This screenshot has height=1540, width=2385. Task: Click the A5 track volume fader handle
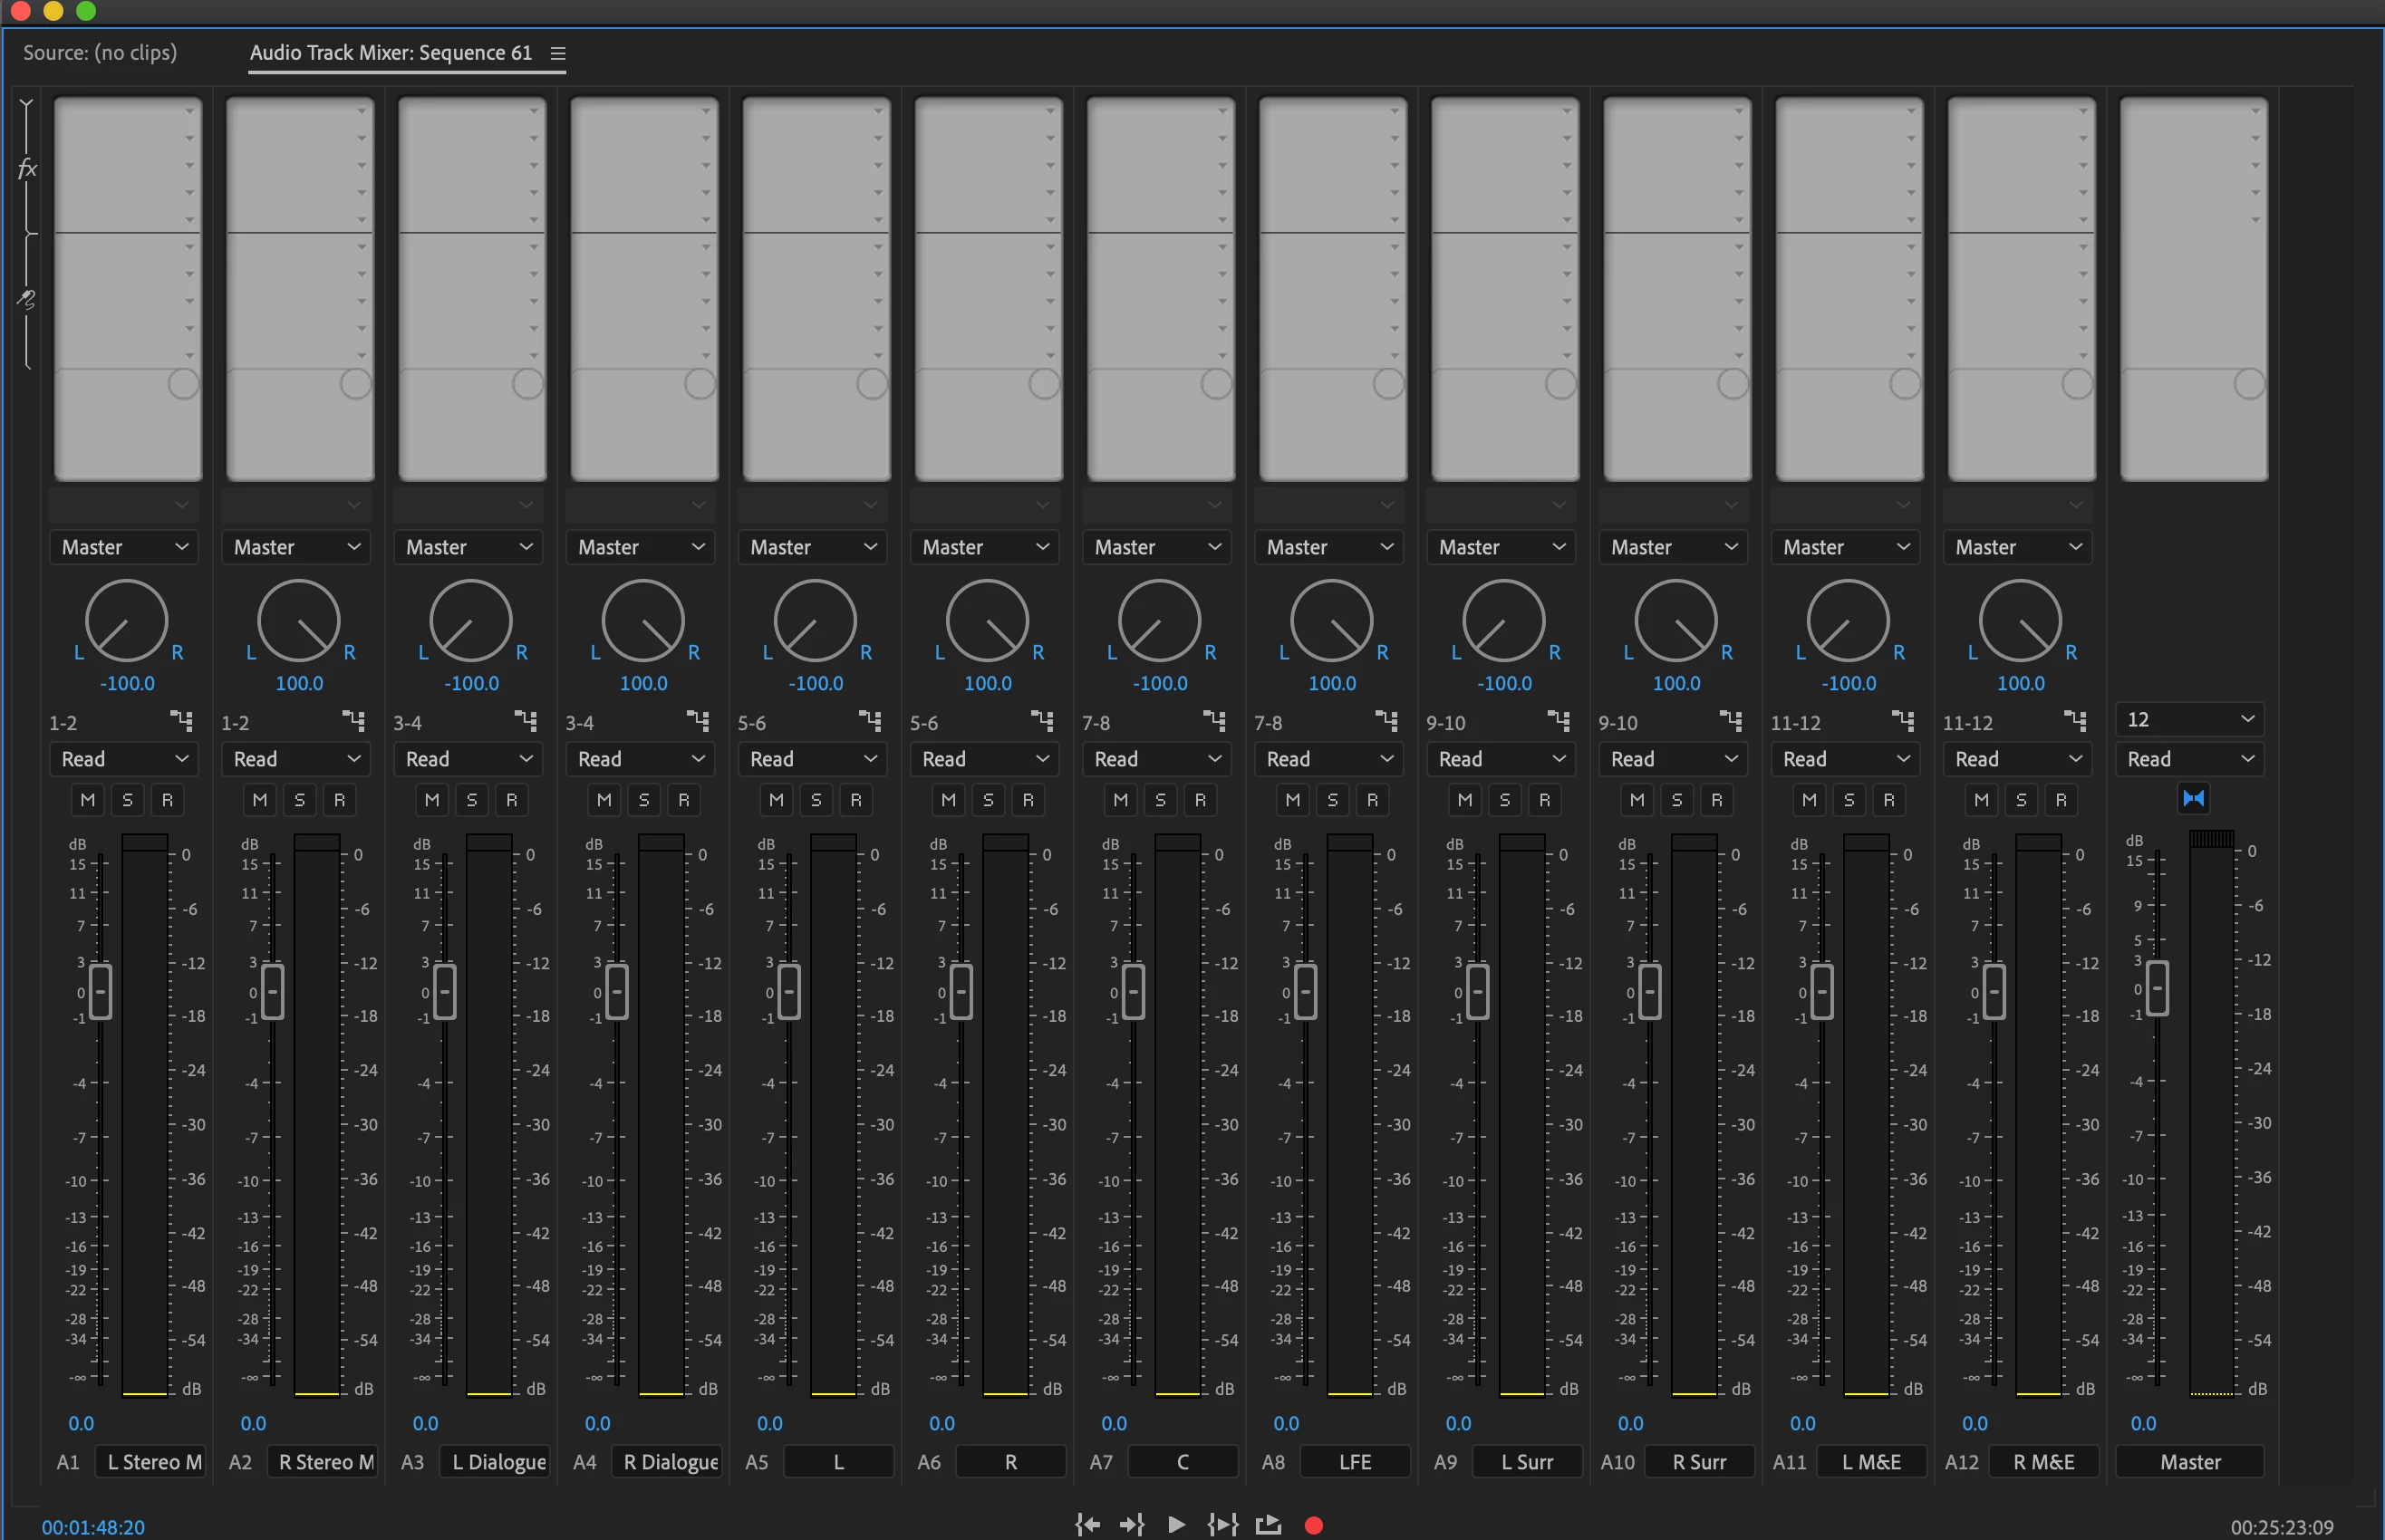pos(789,991)
